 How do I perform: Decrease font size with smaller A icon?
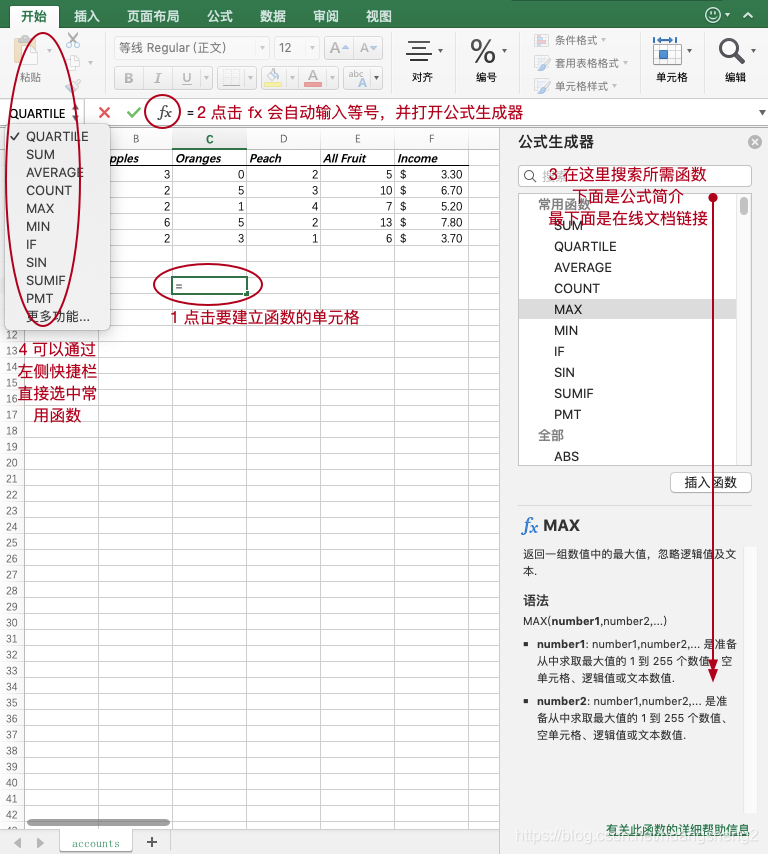368,48
